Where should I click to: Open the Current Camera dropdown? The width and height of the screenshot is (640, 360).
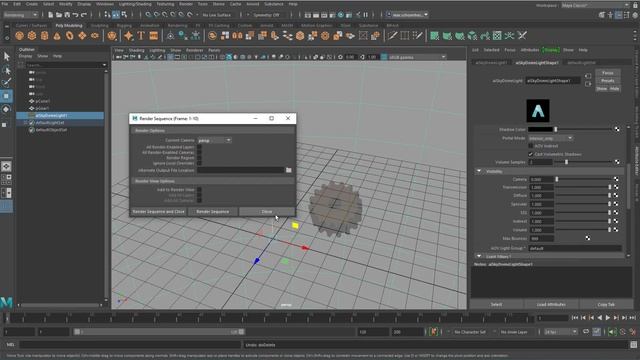pos(214,140)
